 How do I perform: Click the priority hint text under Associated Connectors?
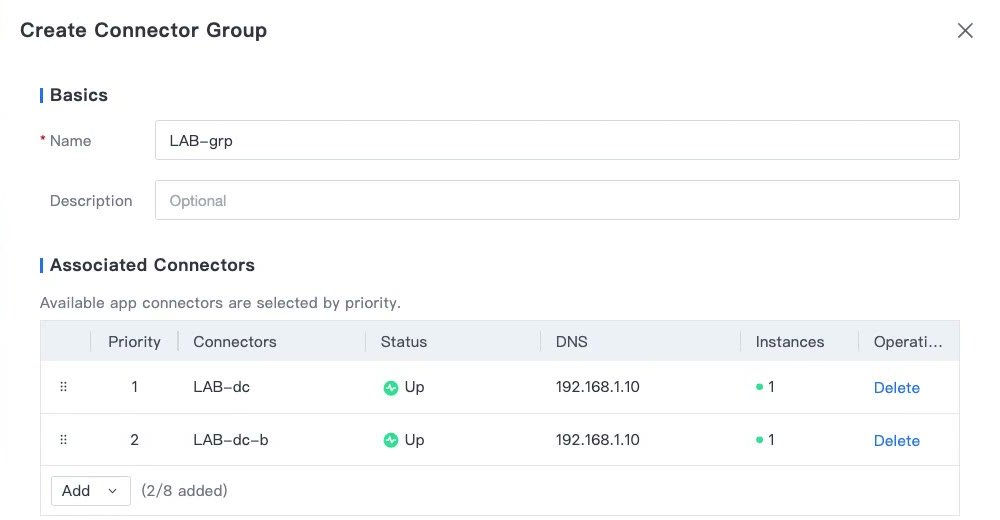coord(220,302)
